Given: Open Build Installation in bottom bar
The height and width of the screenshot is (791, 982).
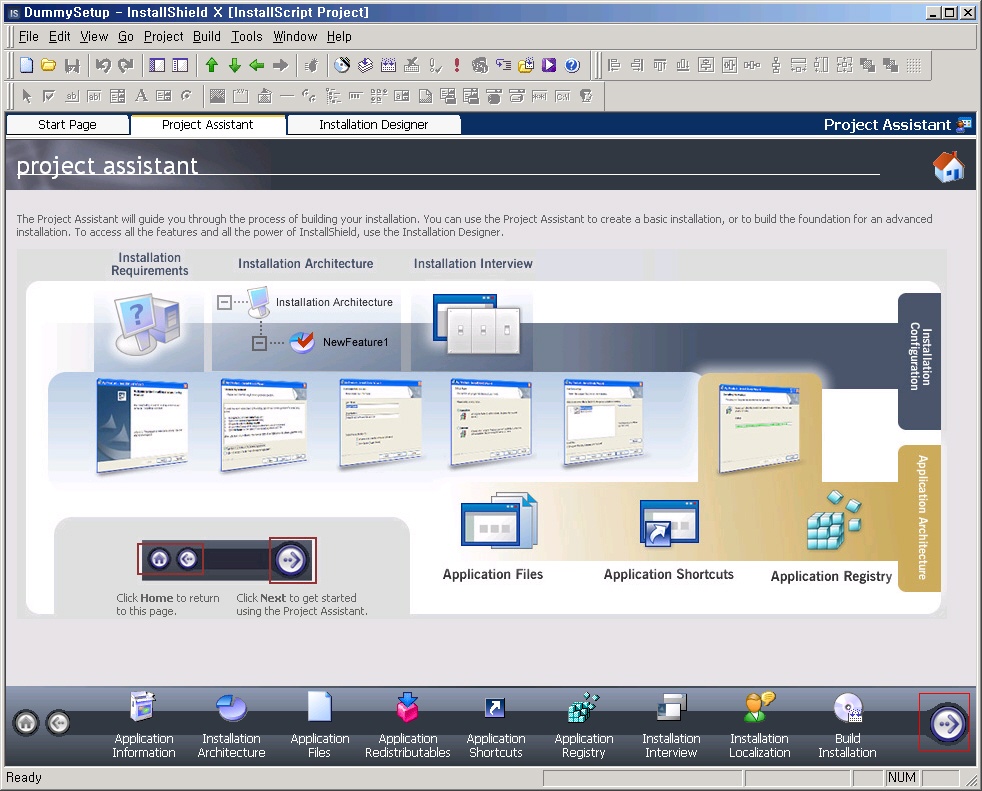Looking at the screenshot, I should (847, 725).
